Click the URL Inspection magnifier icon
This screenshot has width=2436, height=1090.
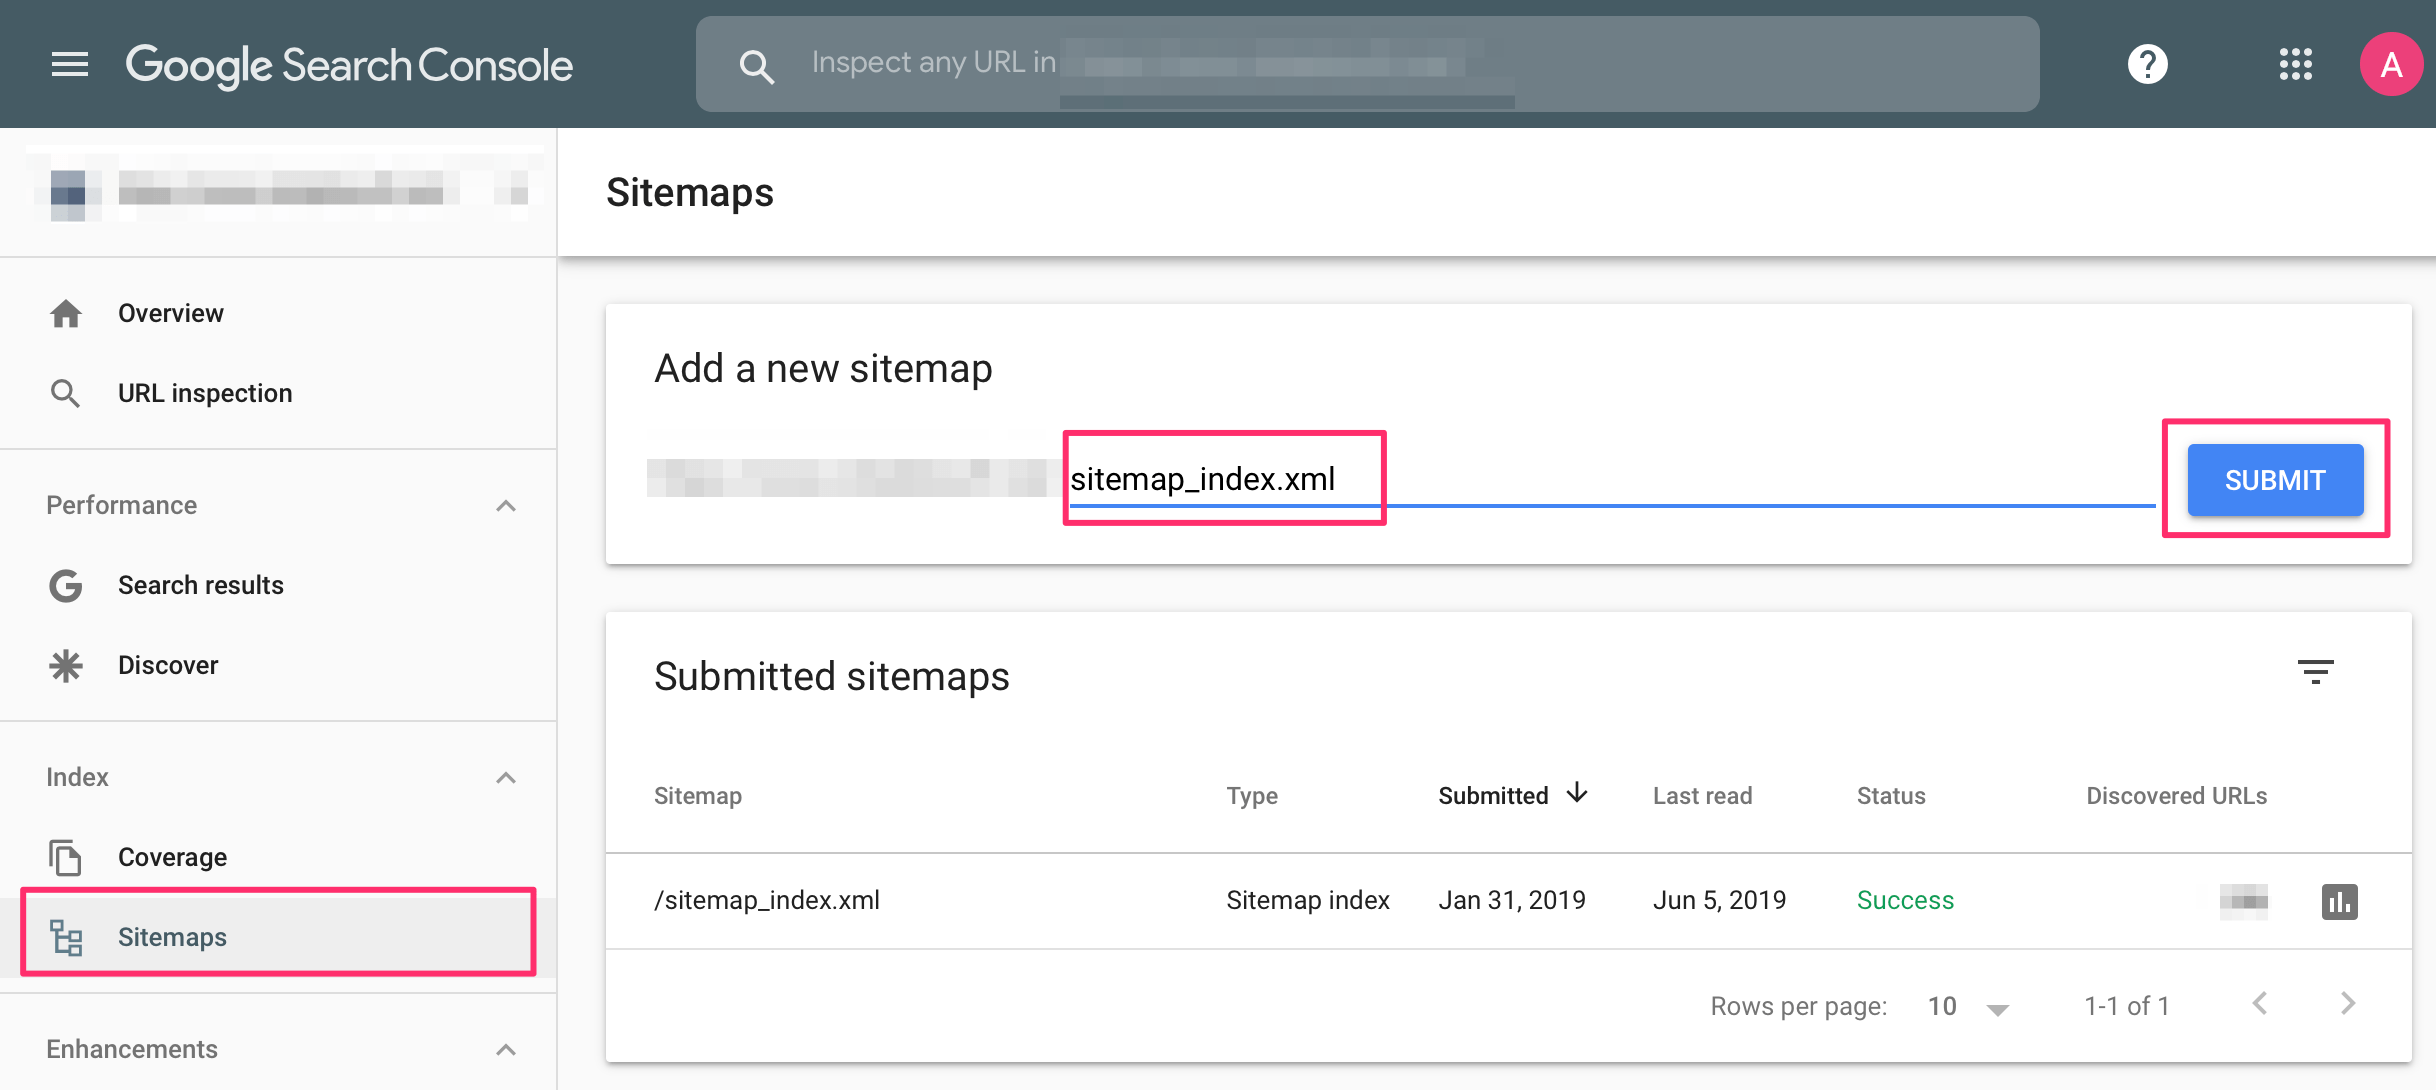(64, 393)
